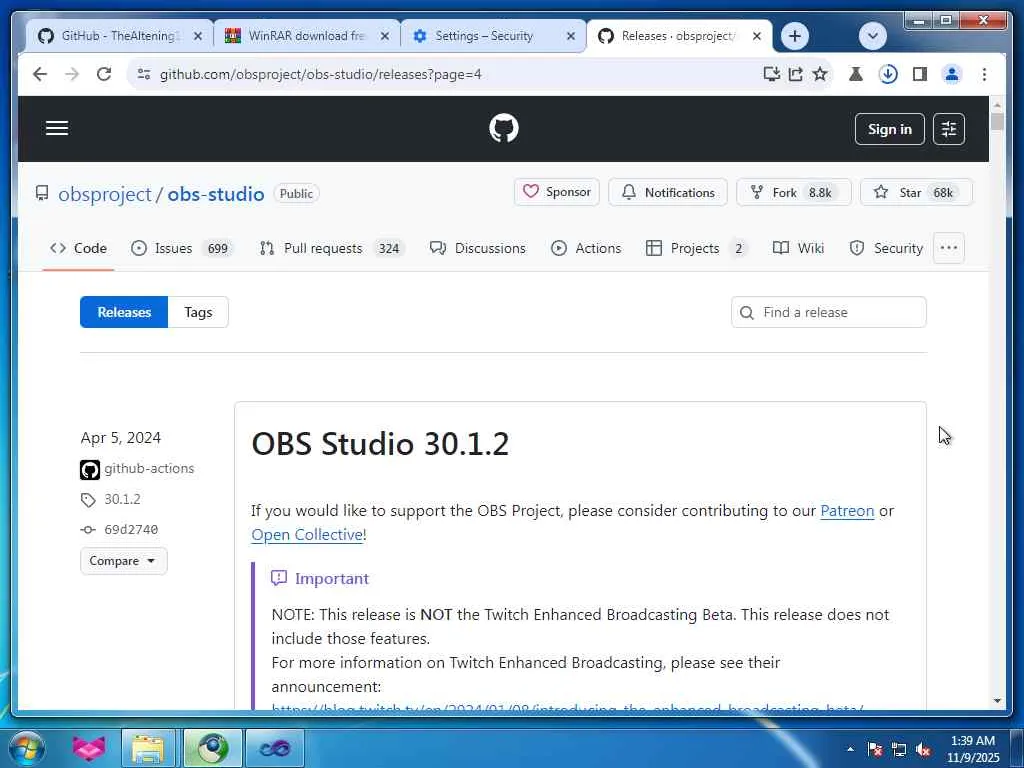Click the muted volume tray icon
Screen dimensions: 1024x768
[923, 749]
